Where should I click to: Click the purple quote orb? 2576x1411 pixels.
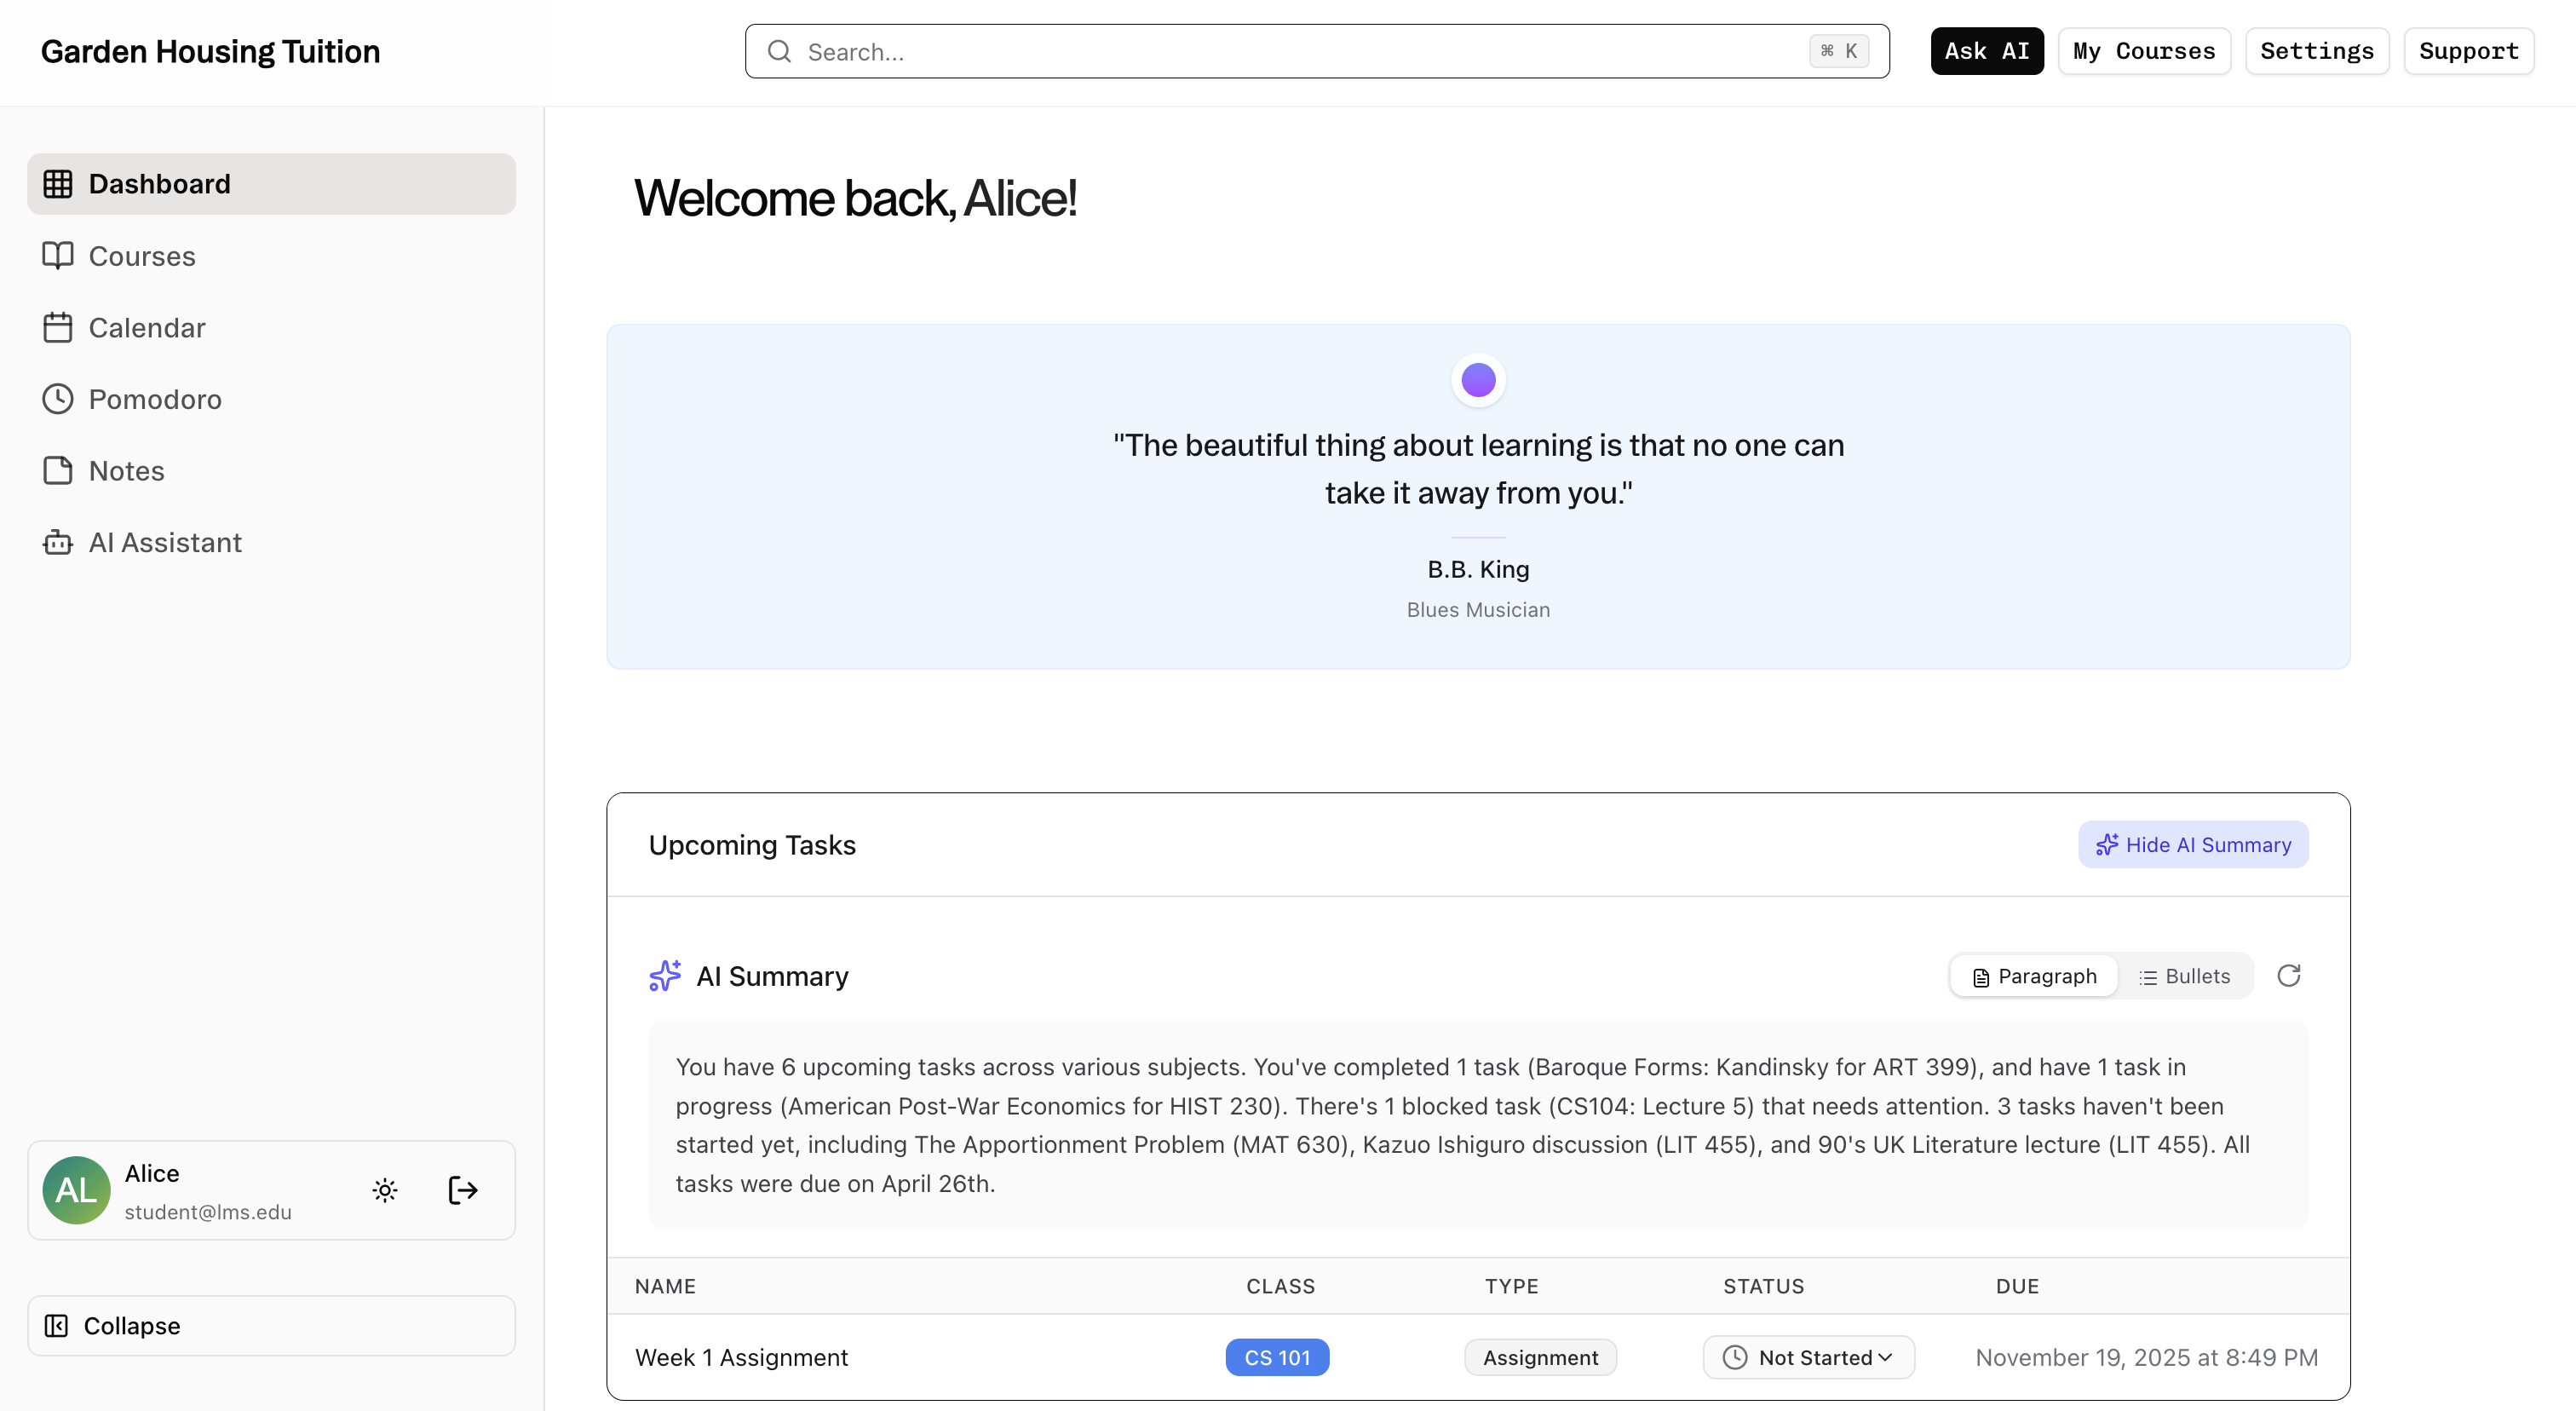click(x=1478, y=380)
